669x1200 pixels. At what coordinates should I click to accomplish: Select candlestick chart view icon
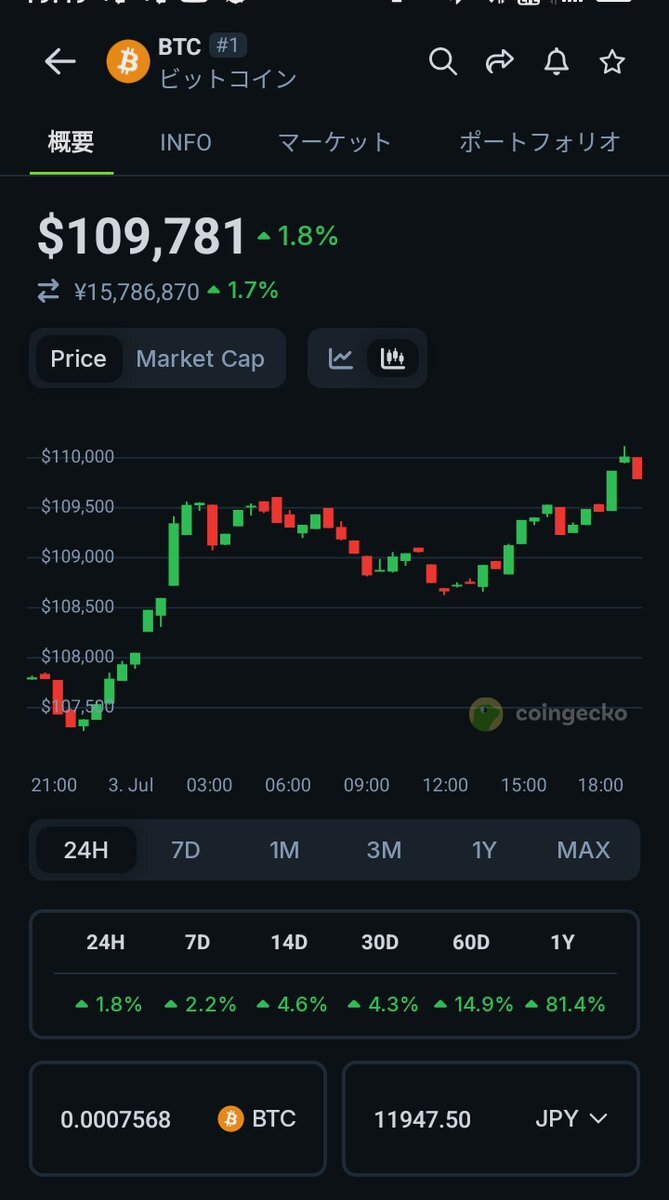pyautogui.click(x=393, y=358)
